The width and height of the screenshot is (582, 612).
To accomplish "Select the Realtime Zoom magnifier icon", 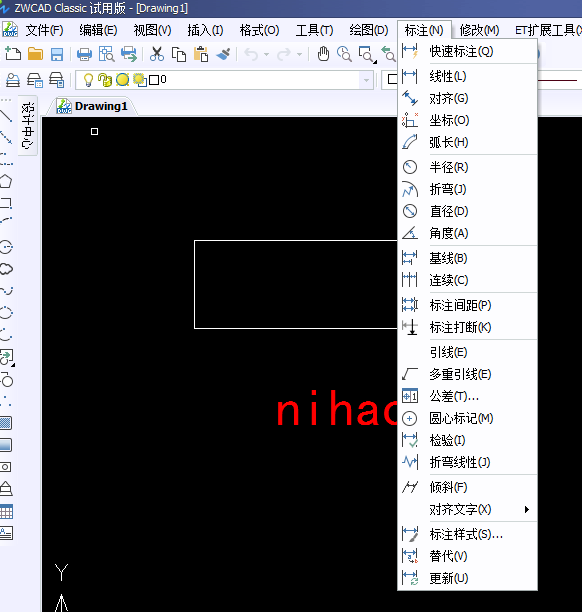I will pos(344,54).
